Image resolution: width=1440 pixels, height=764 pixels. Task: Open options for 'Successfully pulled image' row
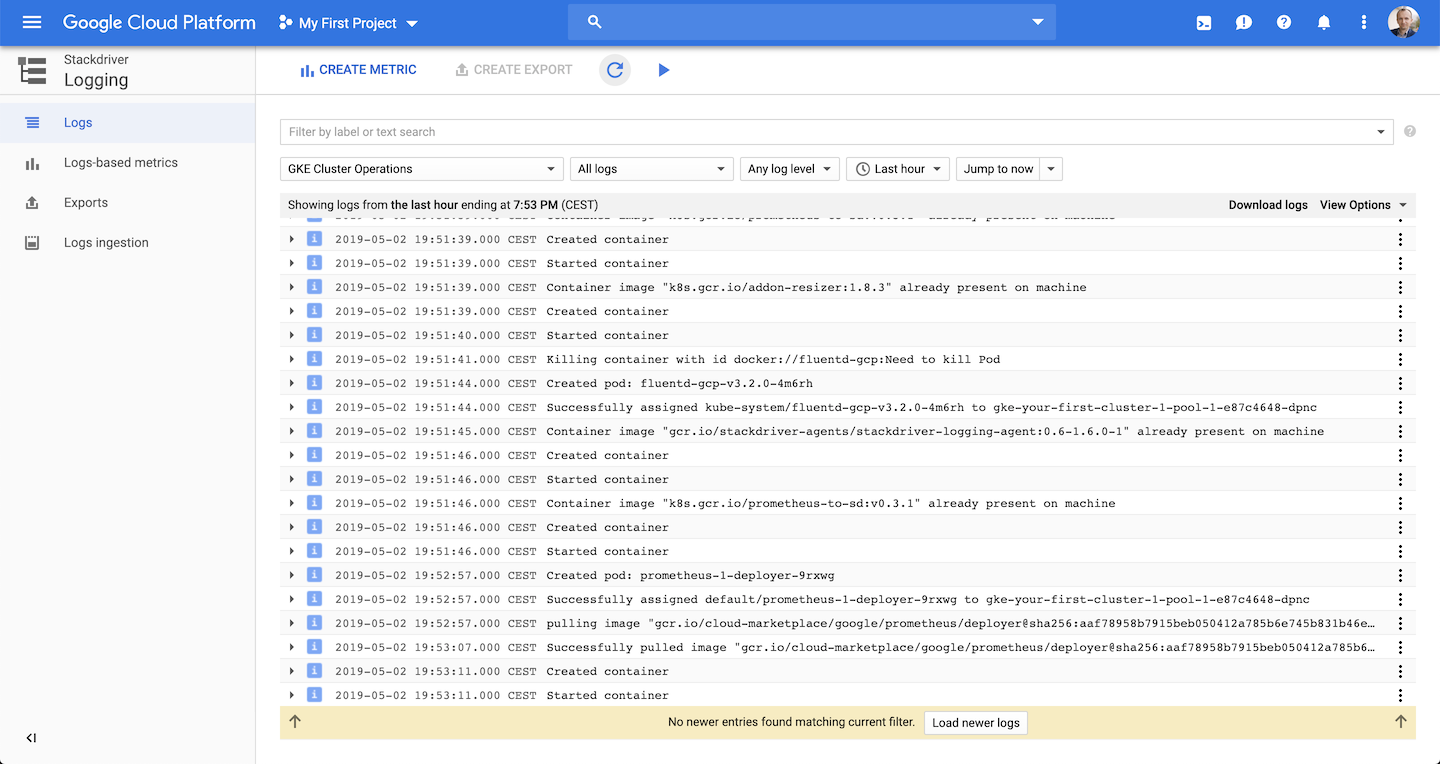(1400, 647)
